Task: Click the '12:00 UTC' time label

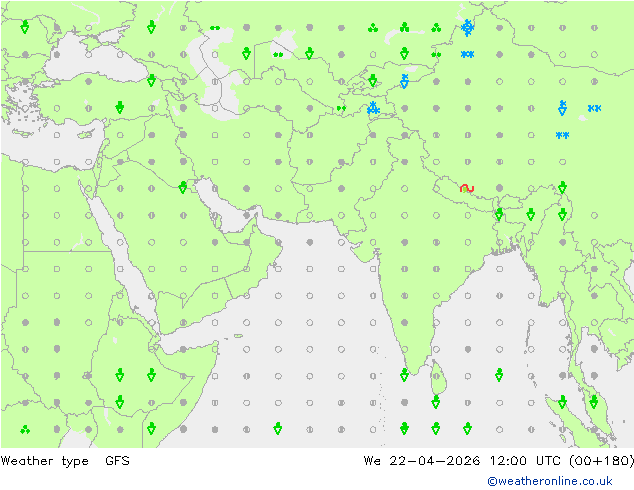Action: click(x=525, y=460)
